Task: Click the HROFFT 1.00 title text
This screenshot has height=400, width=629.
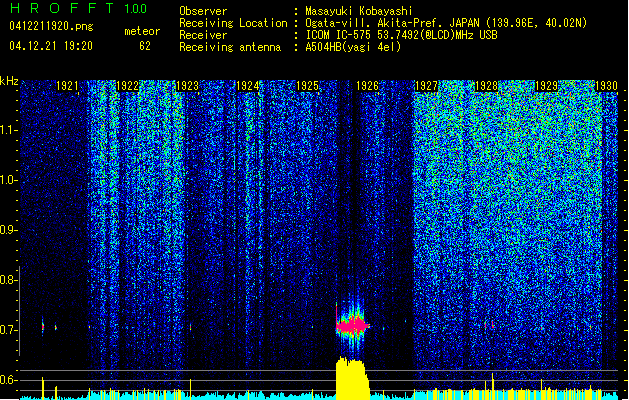Action: coord(78,8)
